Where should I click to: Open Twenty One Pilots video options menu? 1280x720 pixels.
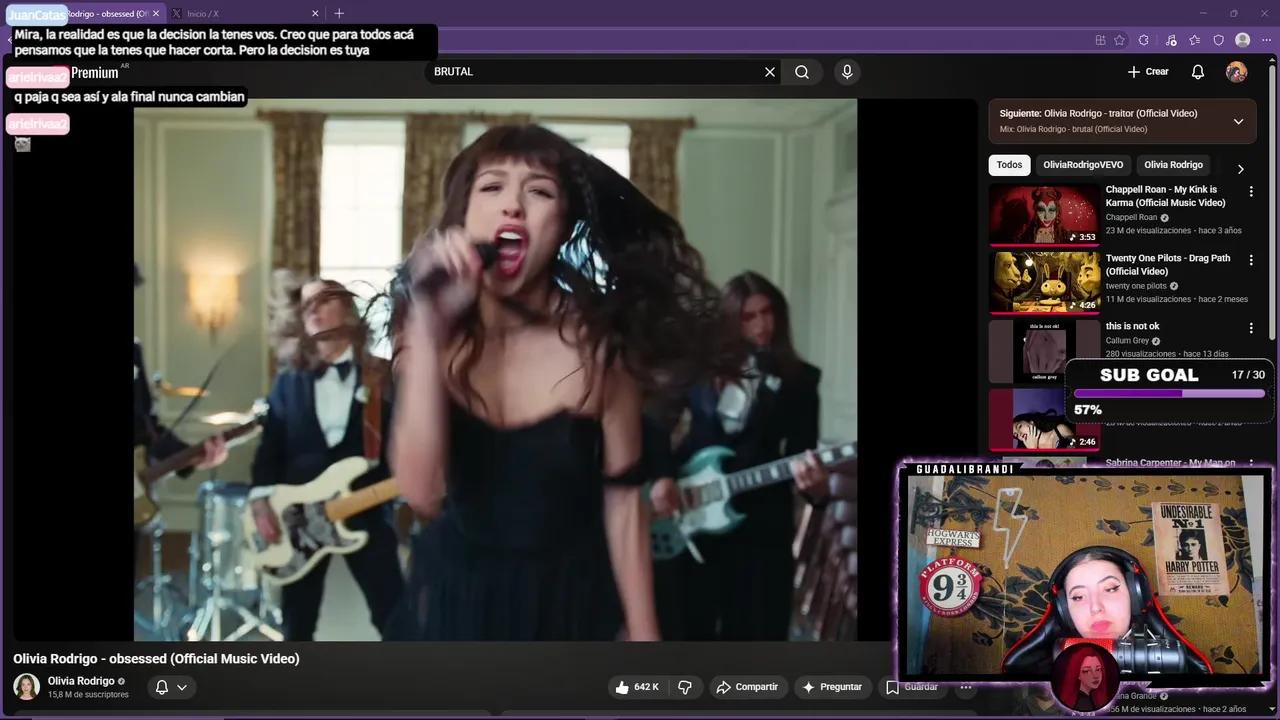[x=1251, y=259]
